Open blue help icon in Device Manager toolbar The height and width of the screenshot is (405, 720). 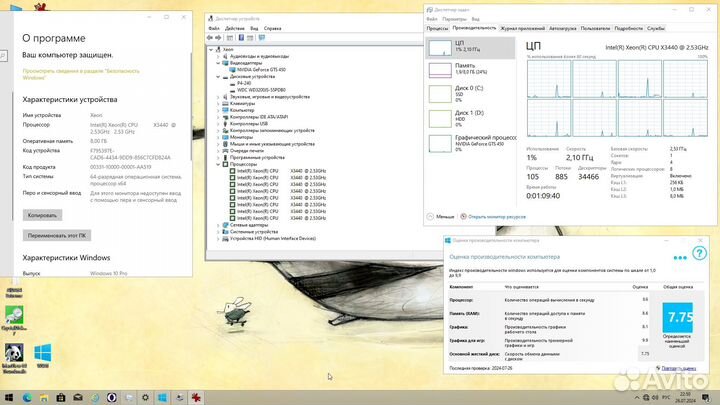tap(241, 38)
